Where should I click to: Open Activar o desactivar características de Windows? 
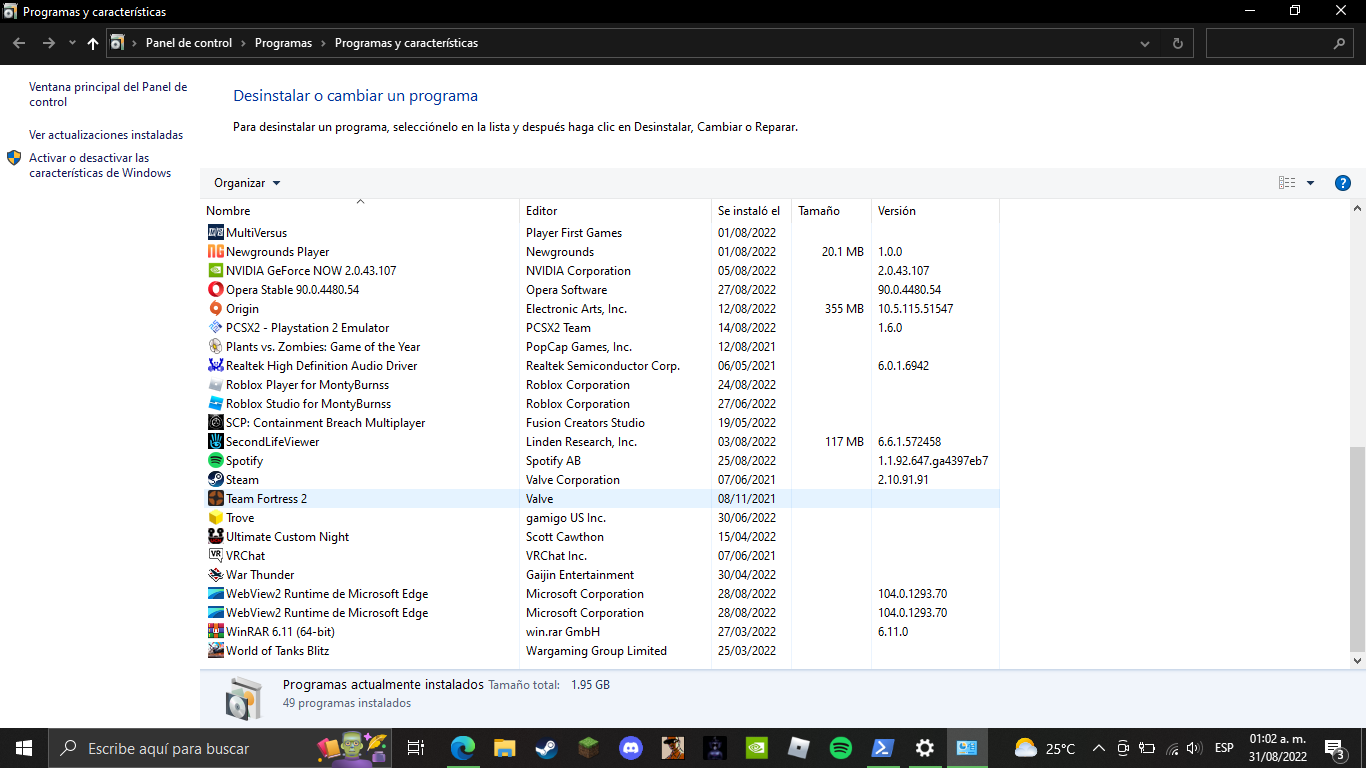(100, 165)
